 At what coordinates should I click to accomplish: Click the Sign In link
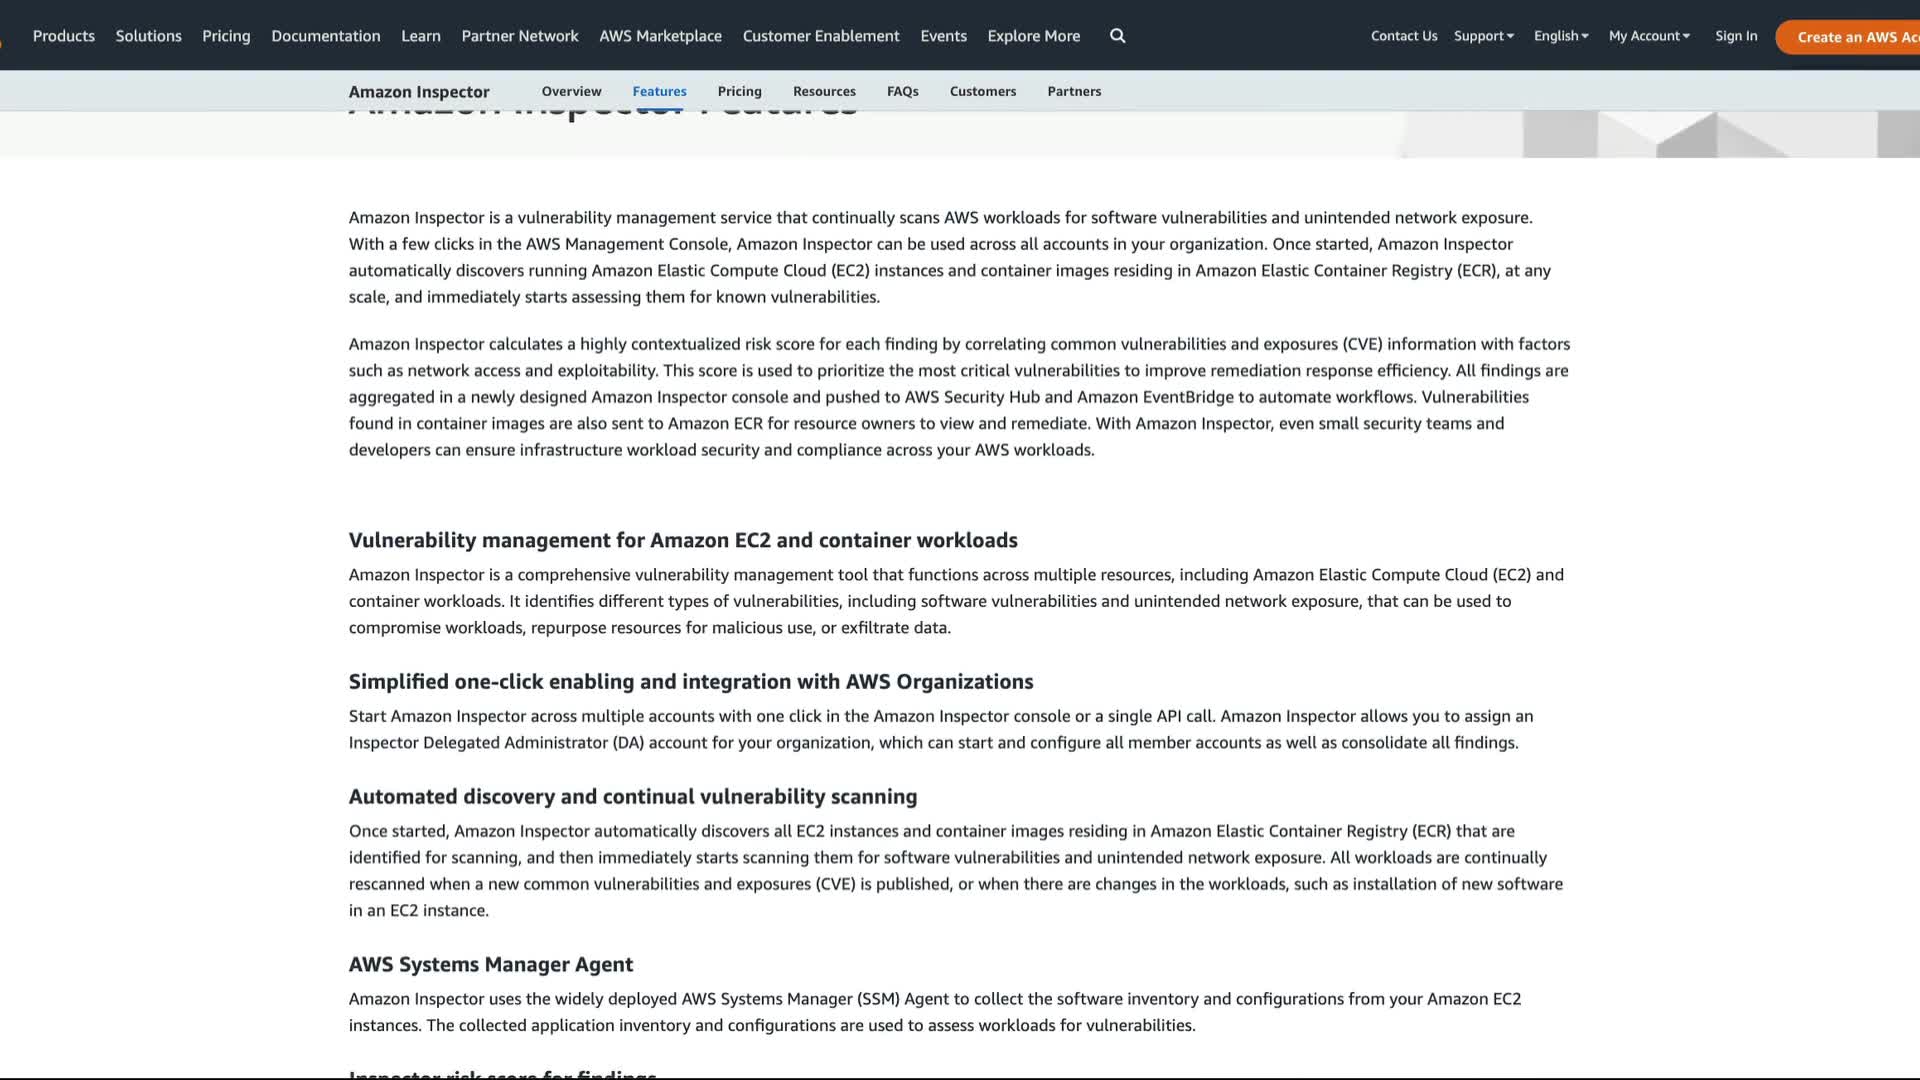[1735, 36]
